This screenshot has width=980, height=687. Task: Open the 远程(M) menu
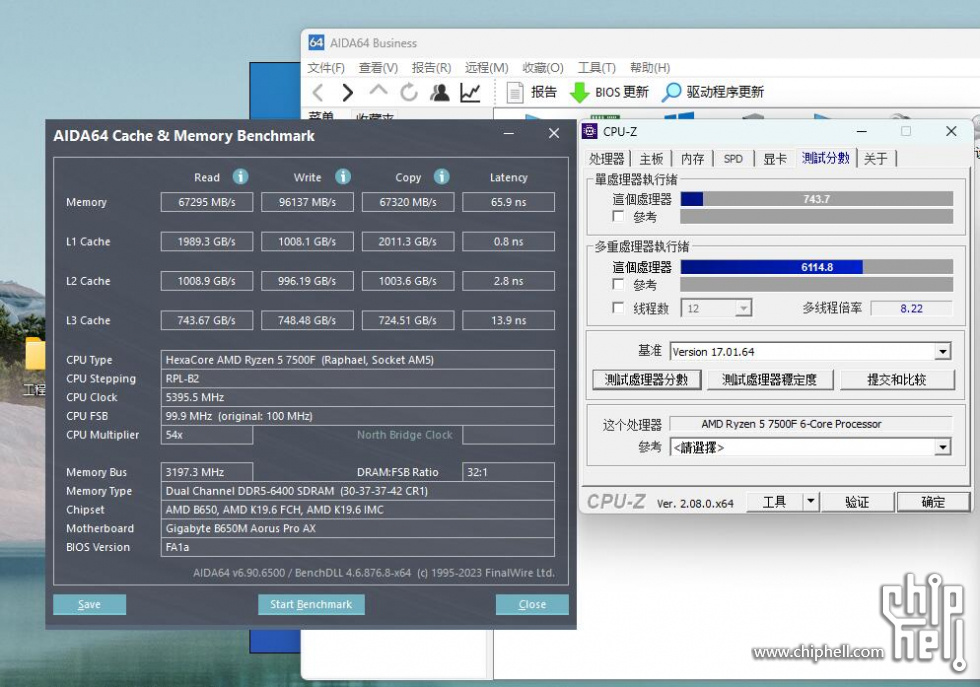pos(486,68)
